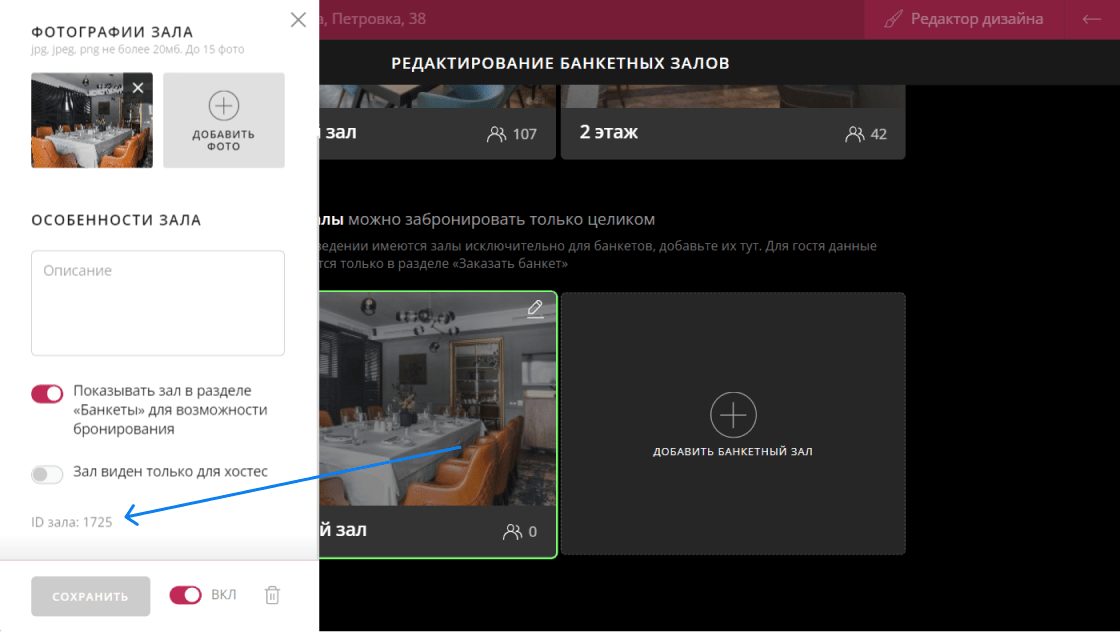Remove the uploaded photo via its X icon
Image resolution: width=1120 pixels, height=632 pixels.
pyautogui.click(x=137, y=87)
